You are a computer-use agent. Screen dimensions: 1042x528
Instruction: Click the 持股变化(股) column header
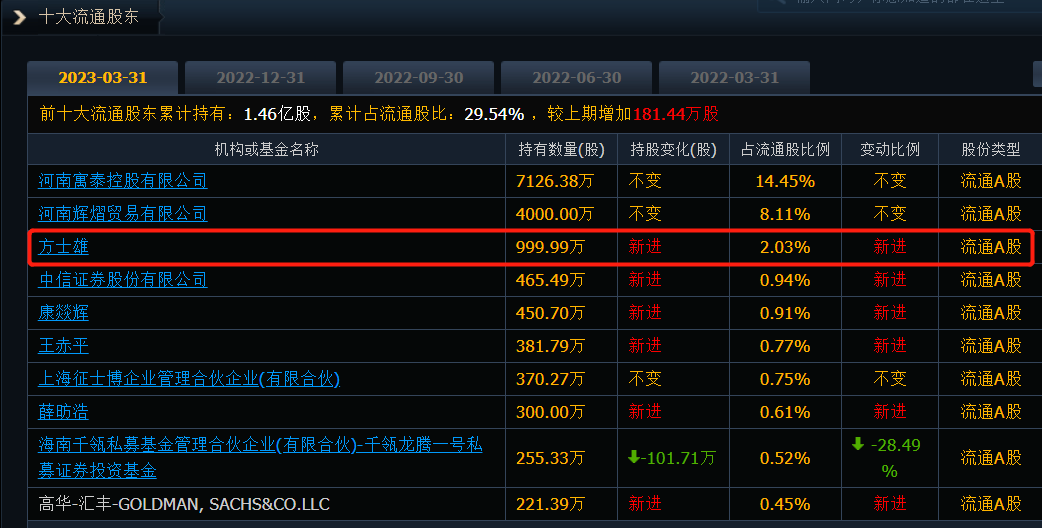[x=673, y=149]
